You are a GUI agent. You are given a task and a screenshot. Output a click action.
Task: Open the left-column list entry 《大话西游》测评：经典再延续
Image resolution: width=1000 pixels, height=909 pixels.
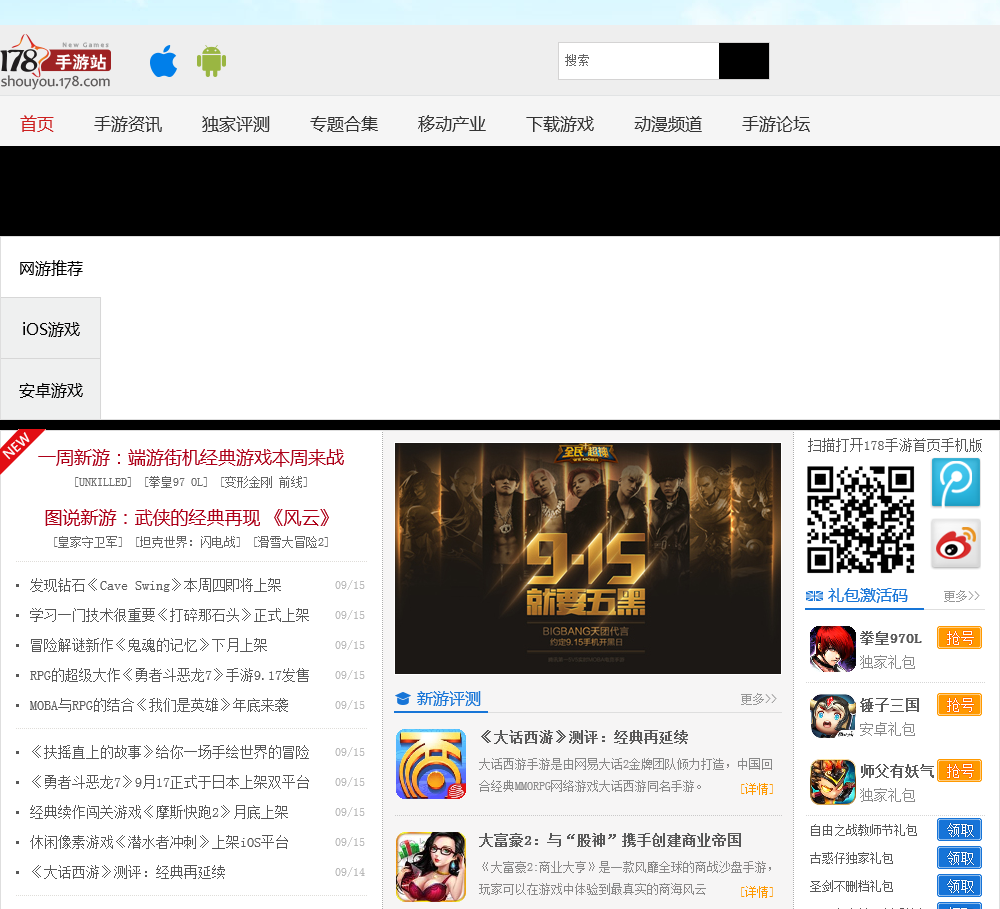[x=127, y=872]
